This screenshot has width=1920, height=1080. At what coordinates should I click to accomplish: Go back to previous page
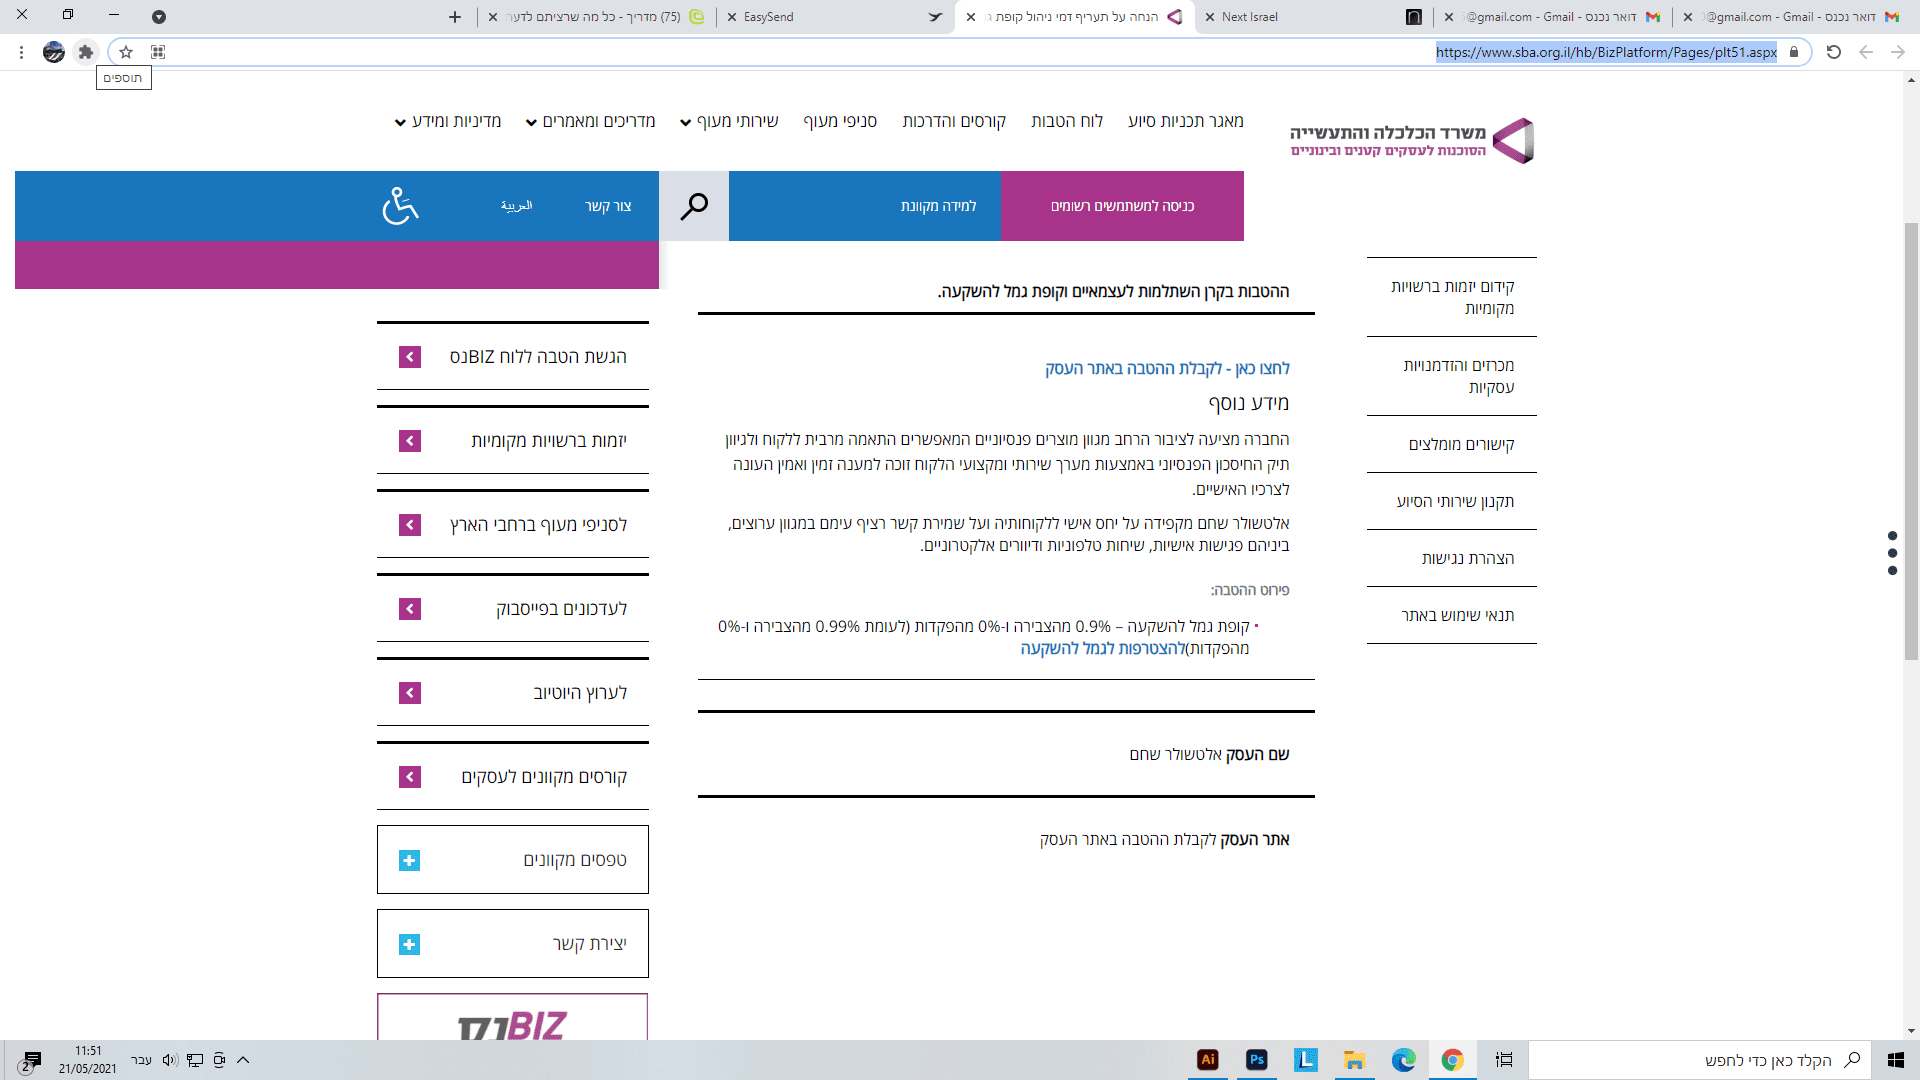point(1866,52)
